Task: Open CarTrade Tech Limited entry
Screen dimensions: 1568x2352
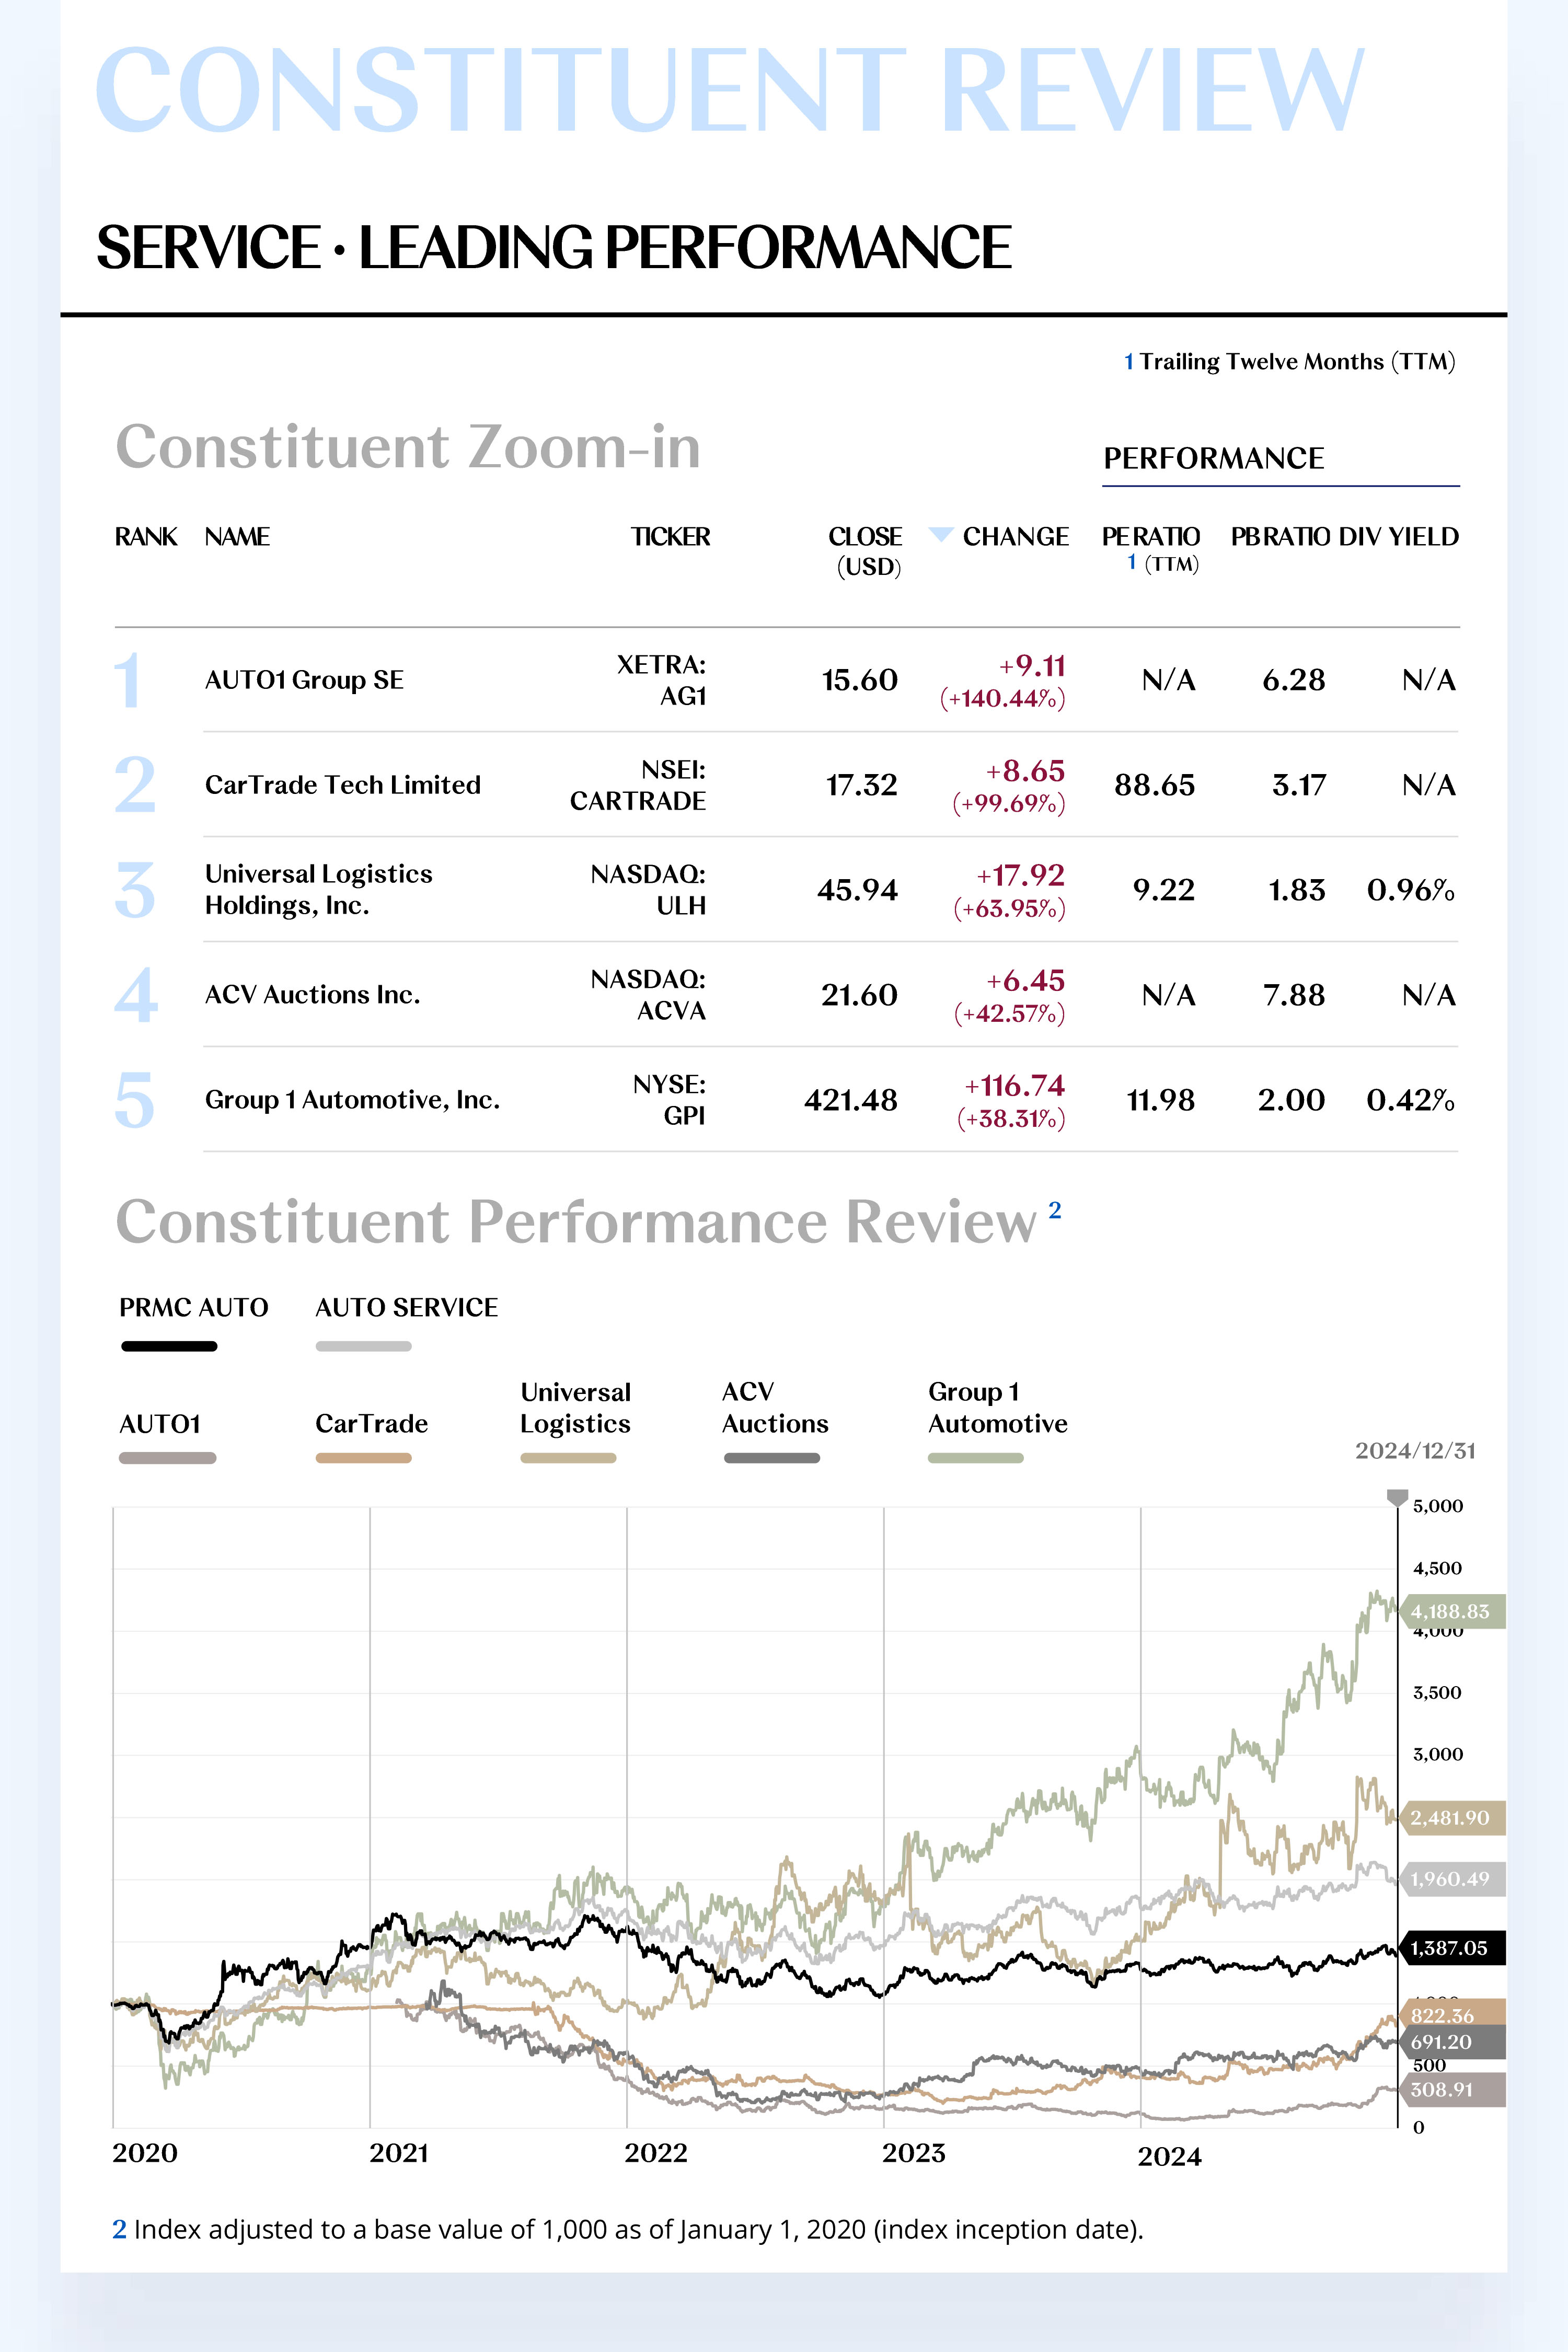Action: point(342,786)
